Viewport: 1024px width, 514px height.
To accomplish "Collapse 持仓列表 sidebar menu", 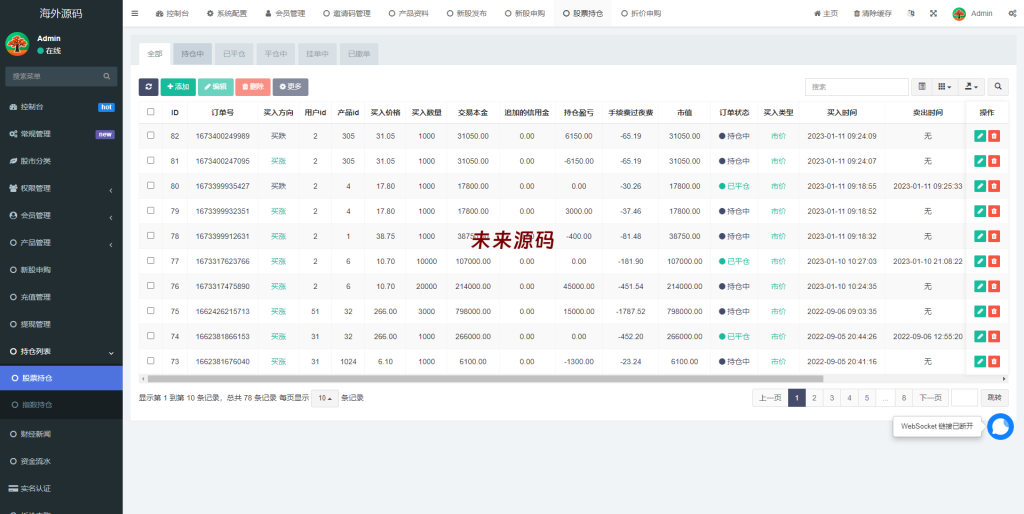I will point(61,351).
